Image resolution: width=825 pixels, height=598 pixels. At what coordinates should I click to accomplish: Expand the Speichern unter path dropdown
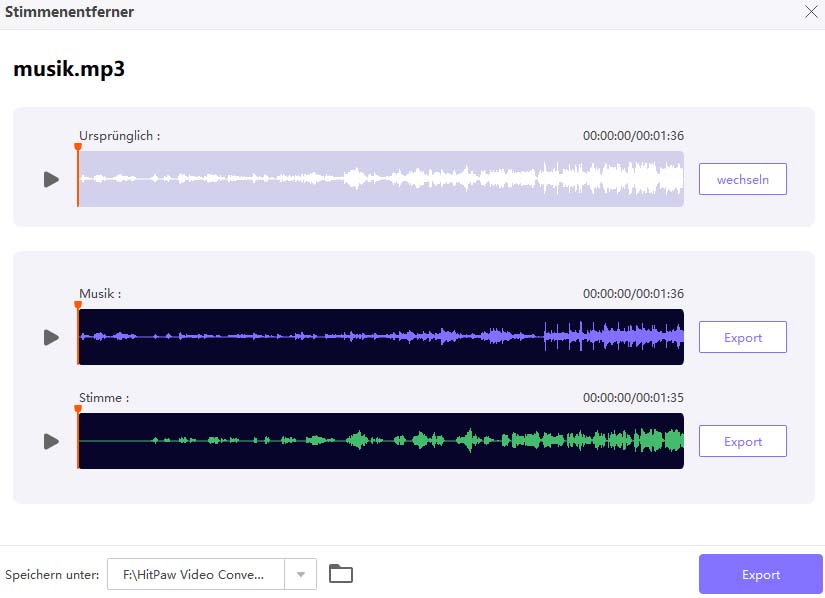tap(300, 574)
